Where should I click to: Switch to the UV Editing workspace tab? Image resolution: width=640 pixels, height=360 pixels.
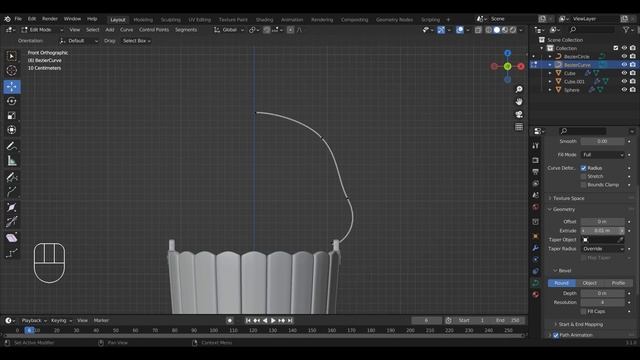(200, 20)
